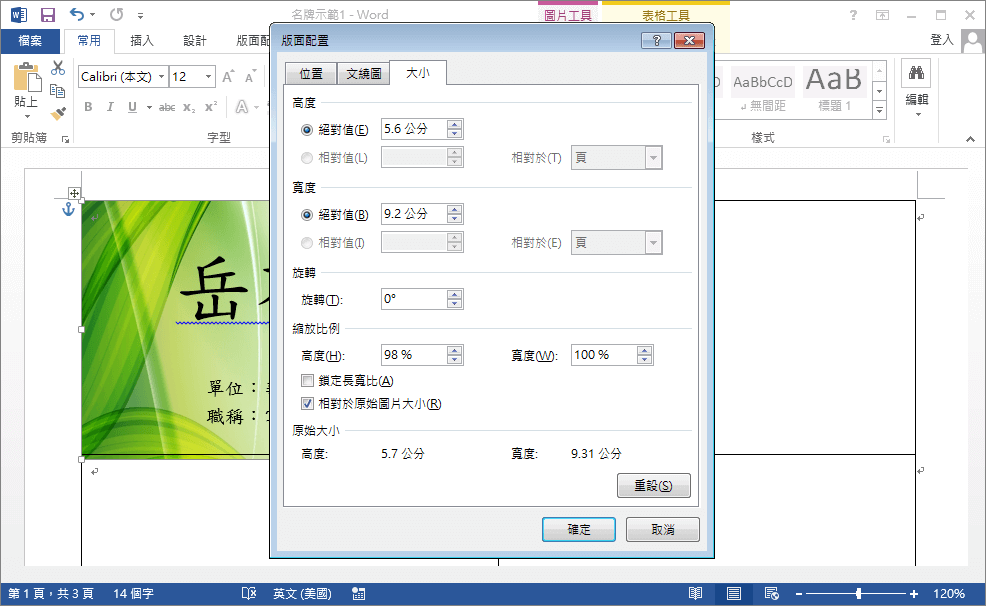
Task: Select the Format Painter brush icon
Action: pyautogui.click(x=59, y=113)
